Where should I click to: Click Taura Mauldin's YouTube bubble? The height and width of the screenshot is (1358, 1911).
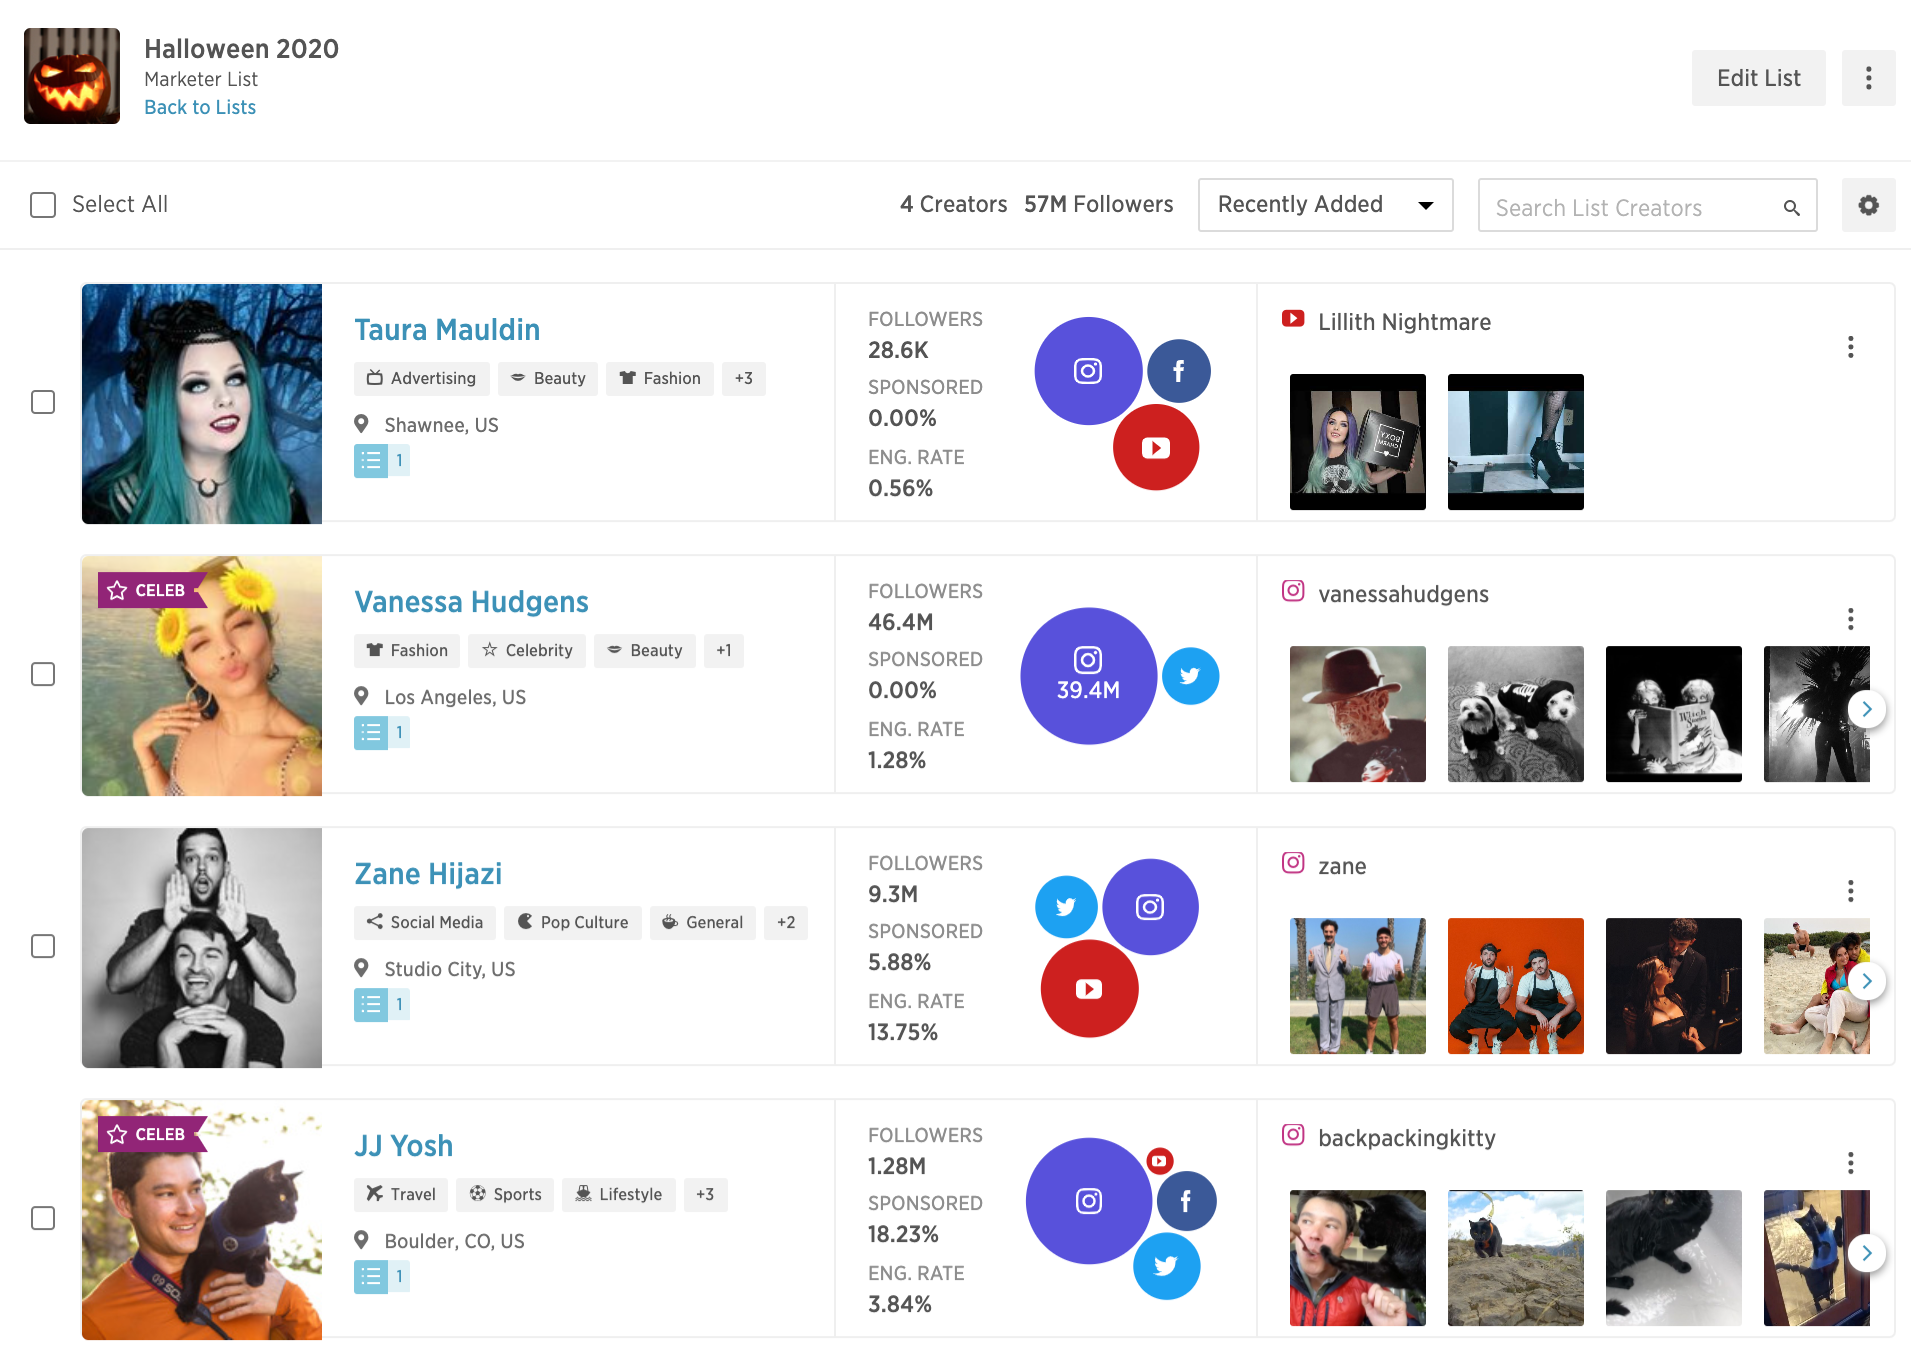click(x=1156, y=447)
